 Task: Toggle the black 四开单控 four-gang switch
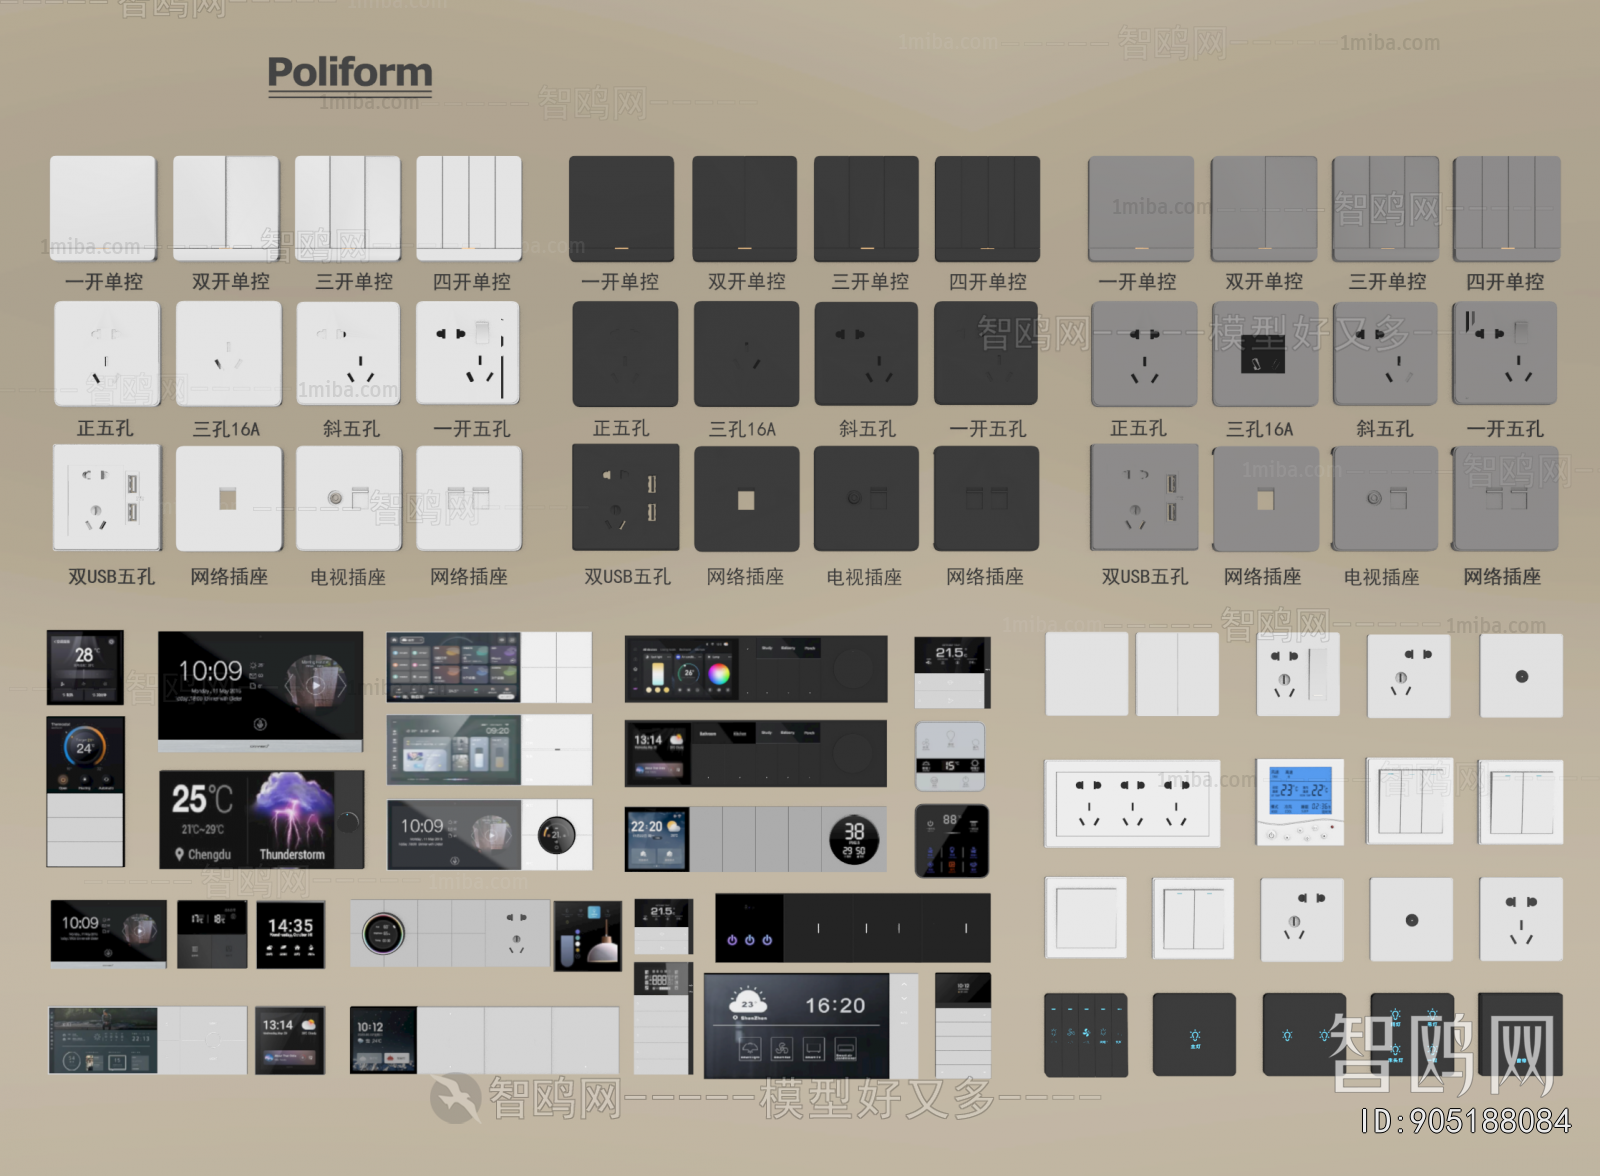tap(985, 210)
